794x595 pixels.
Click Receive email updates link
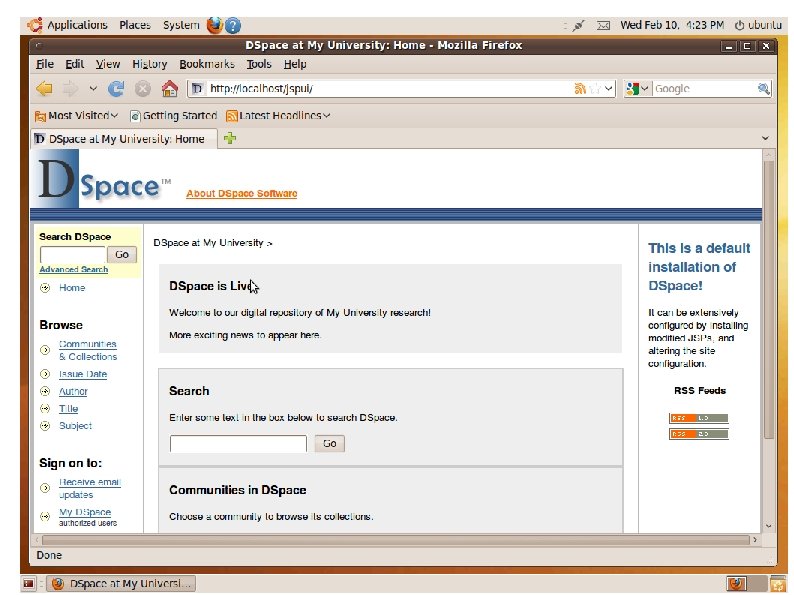pos(90,488)
